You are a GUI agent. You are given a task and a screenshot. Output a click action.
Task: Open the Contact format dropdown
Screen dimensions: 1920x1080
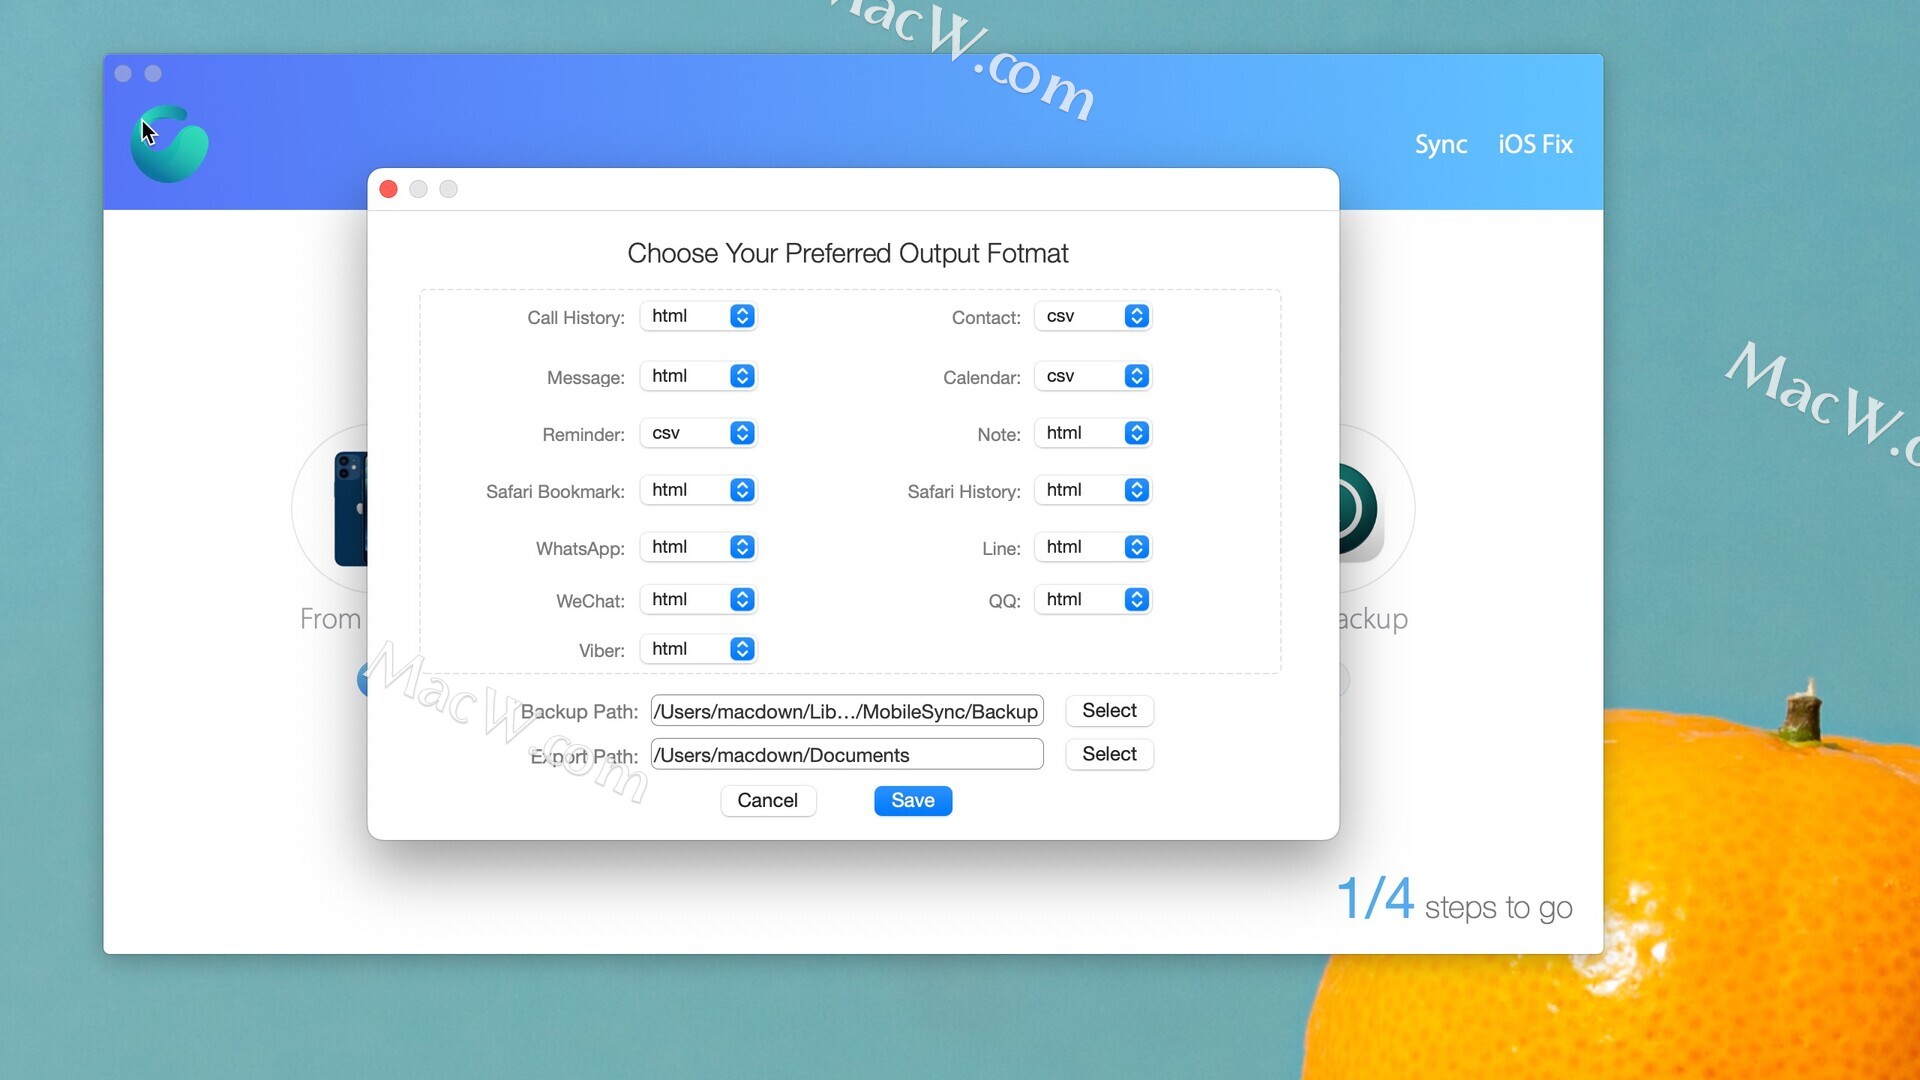pos(1093,316)
